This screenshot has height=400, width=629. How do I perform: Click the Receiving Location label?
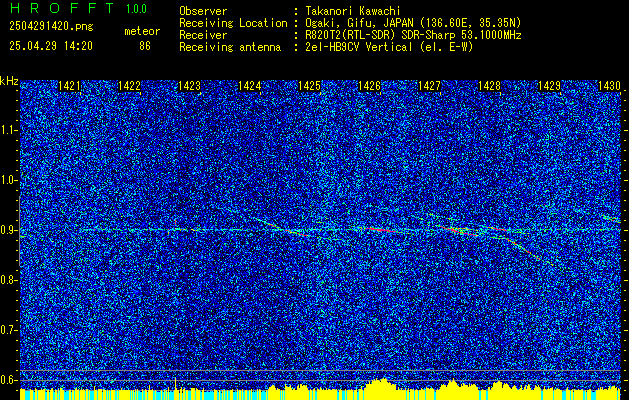click(x=233, y=23)
